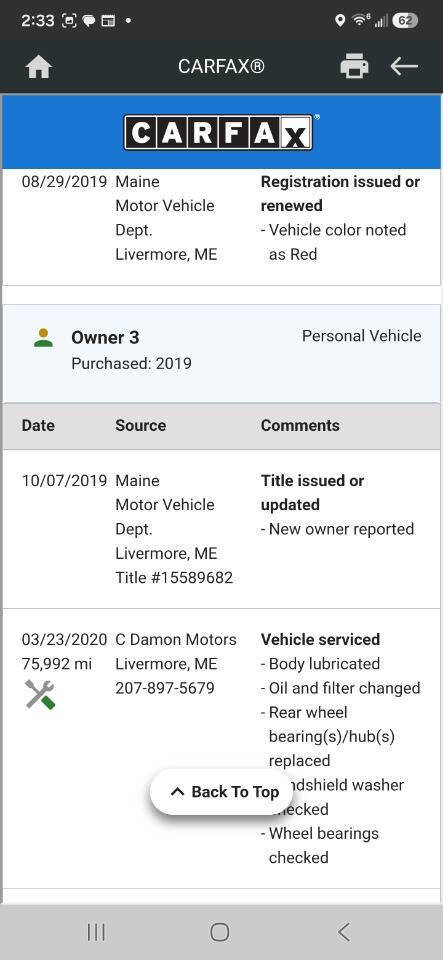The height and width of the screenshot is (960, 443).
Task: Tap the Android recent apps button
Action: pyautogui.click(x=96, y=932)
